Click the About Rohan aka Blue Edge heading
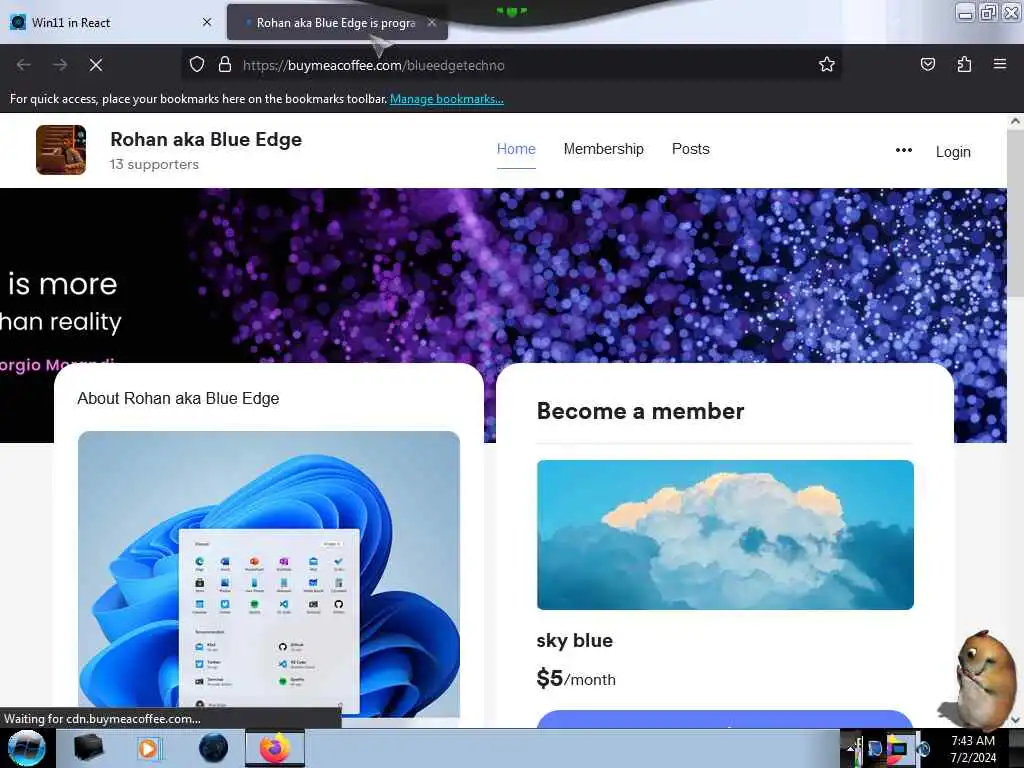Viewport: 1024px width, 768px height. pyautogui.click(x=178, y=398)
